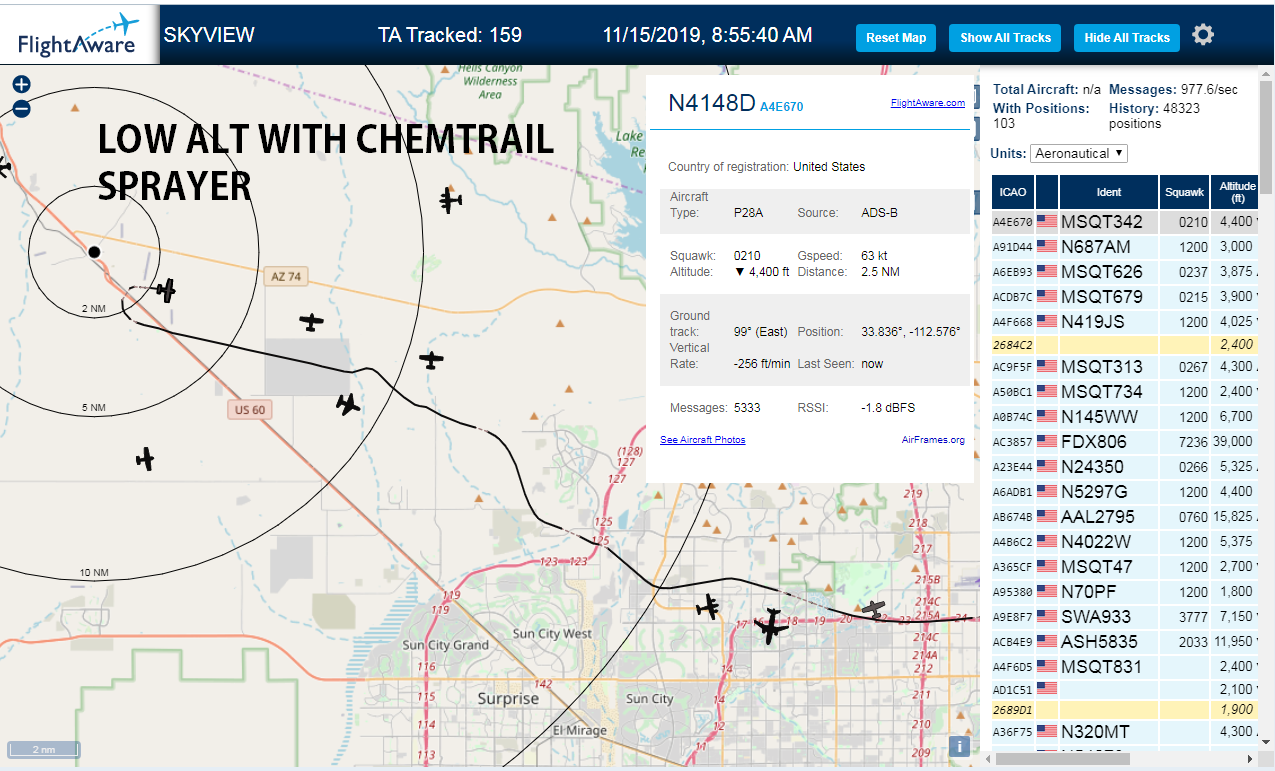The width and height of the screenshot is (1275, 771).
Task: Select the N145WW aircraft row
Action: pyautogui.click(x=1125, y=417)
